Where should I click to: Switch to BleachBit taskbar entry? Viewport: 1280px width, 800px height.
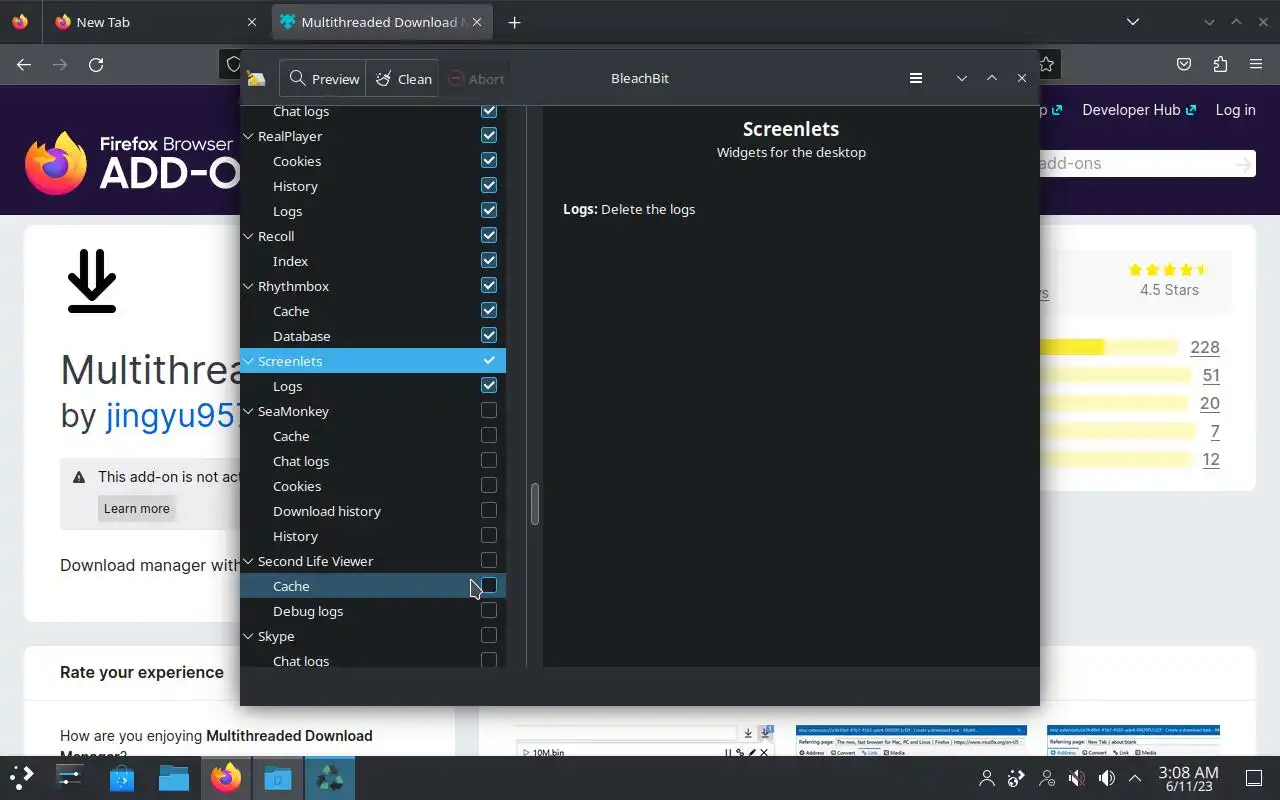pyautogui.click(x=329, y=777)
